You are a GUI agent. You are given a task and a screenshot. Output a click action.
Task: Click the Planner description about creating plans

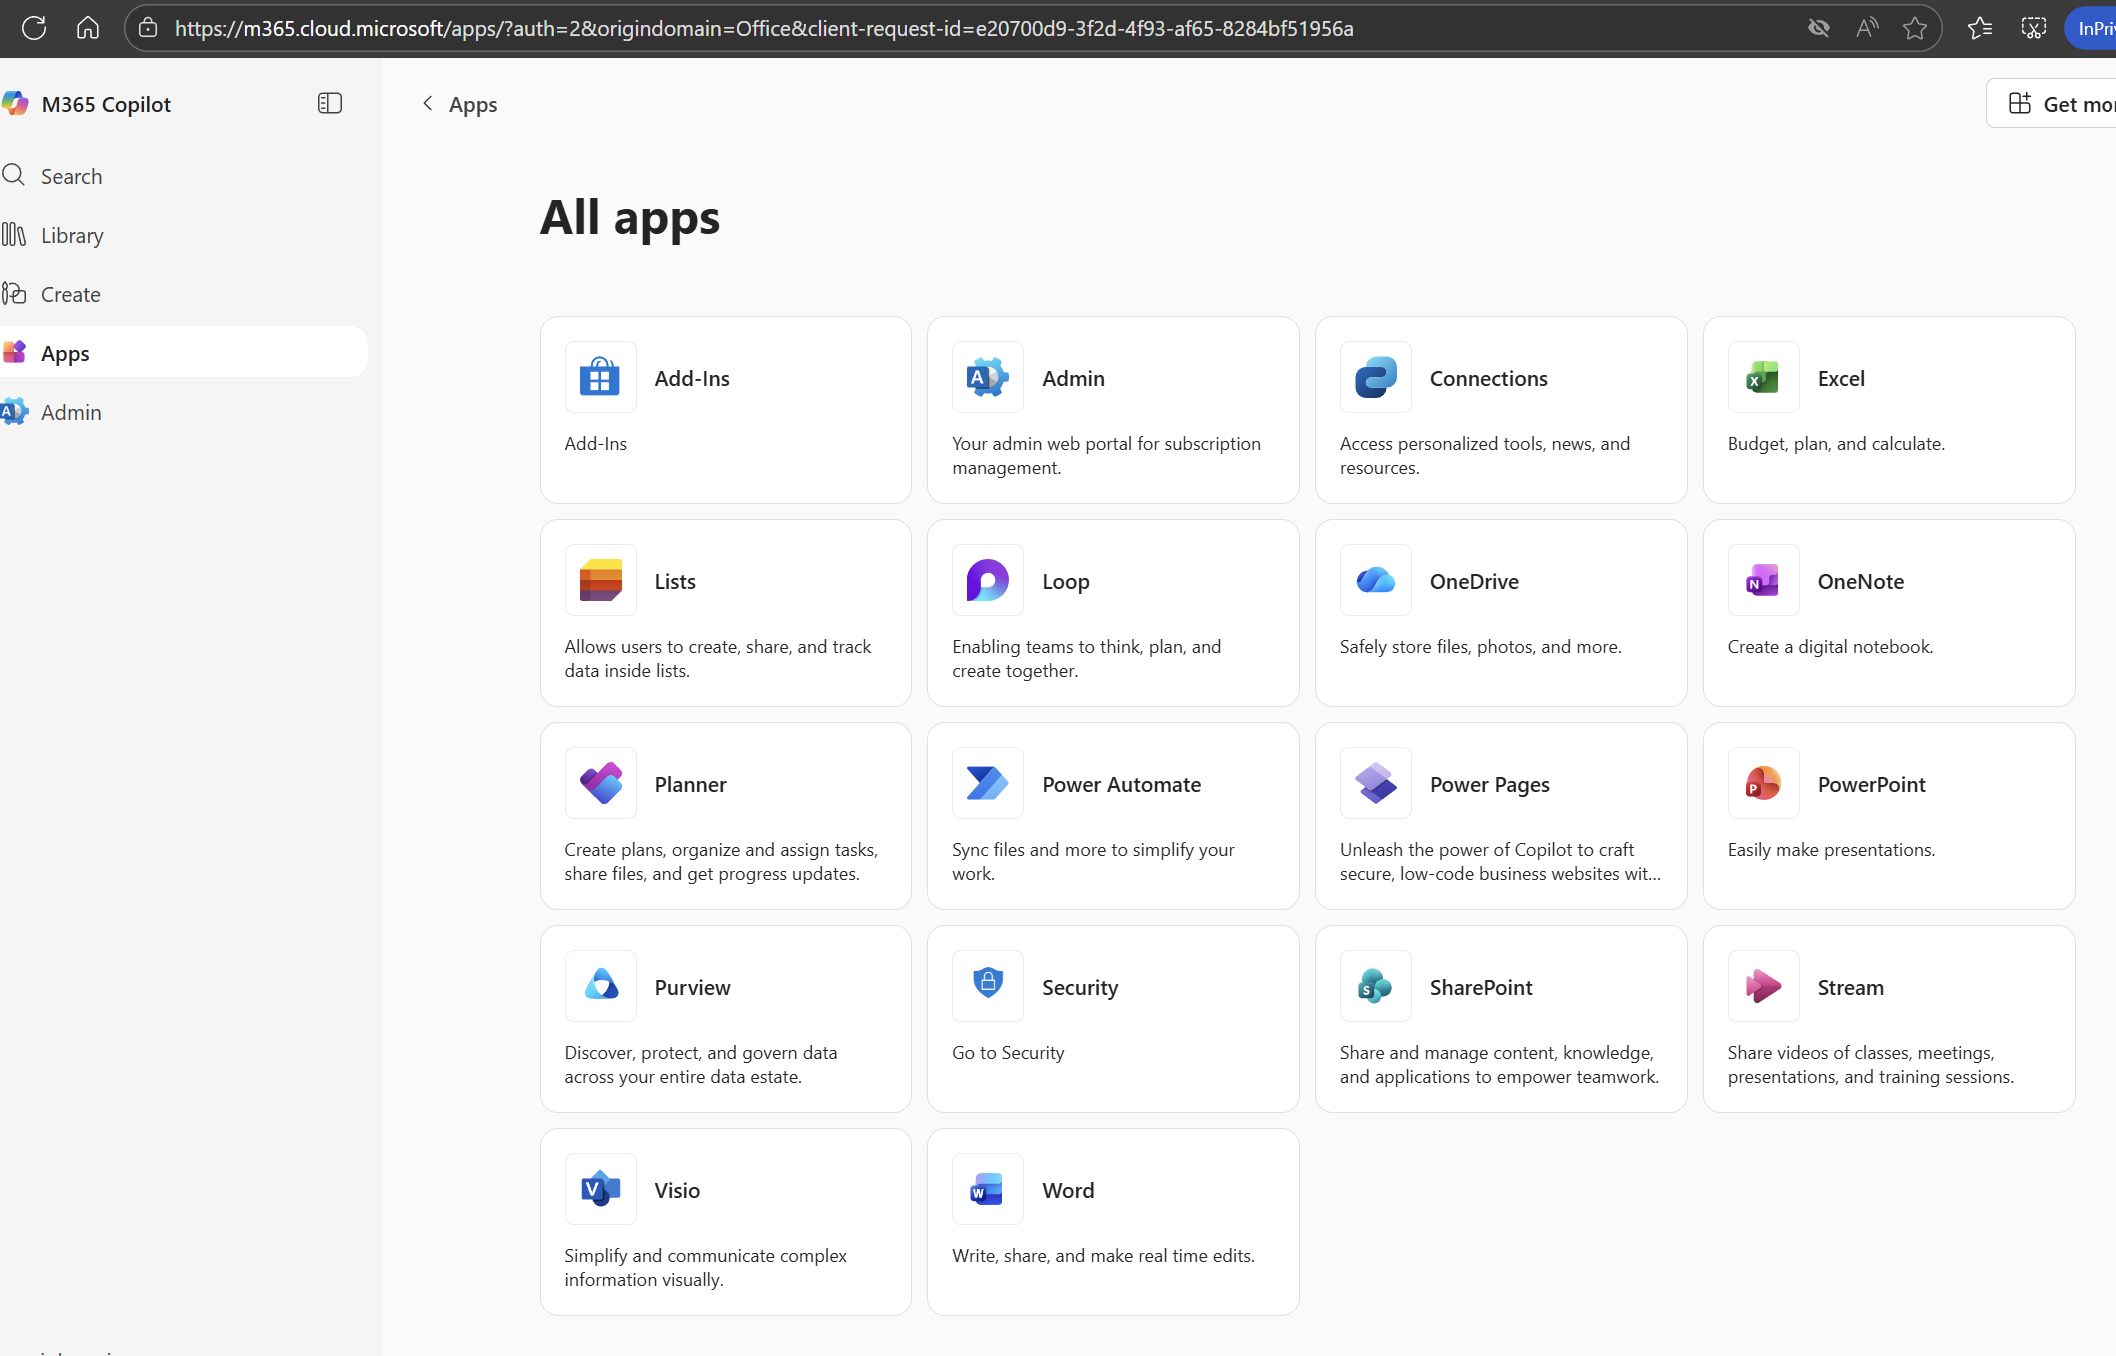pyautogui.click(x=721, y=862)
